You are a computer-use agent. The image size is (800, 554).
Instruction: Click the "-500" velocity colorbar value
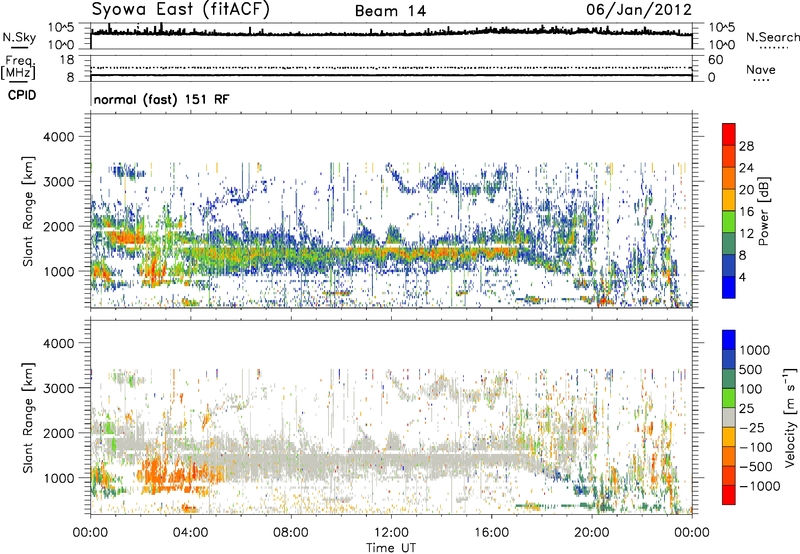(x=756, y=467)
